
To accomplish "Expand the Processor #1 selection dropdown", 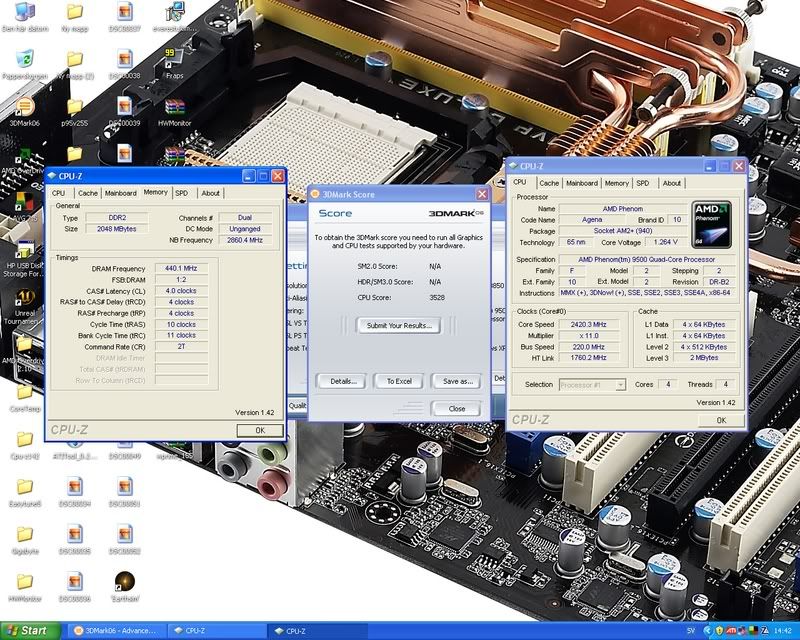I will coord(620,384).
